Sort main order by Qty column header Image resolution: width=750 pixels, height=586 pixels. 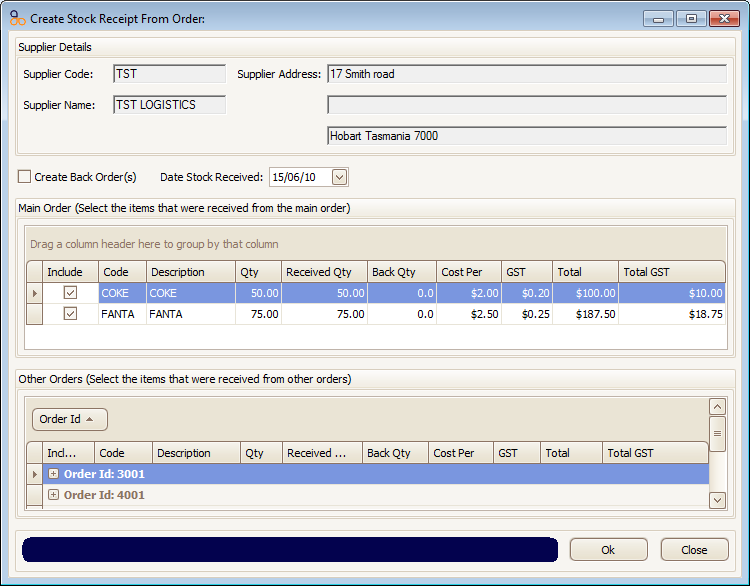pyautogui.click(x=258, y=272)
